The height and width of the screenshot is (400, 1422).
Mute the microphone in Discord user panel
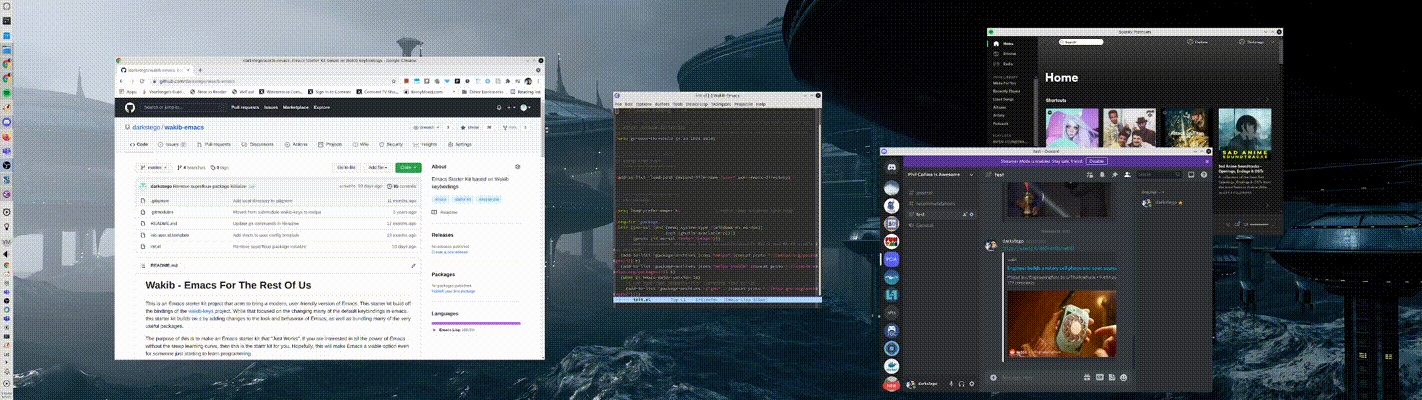(951, 384)
